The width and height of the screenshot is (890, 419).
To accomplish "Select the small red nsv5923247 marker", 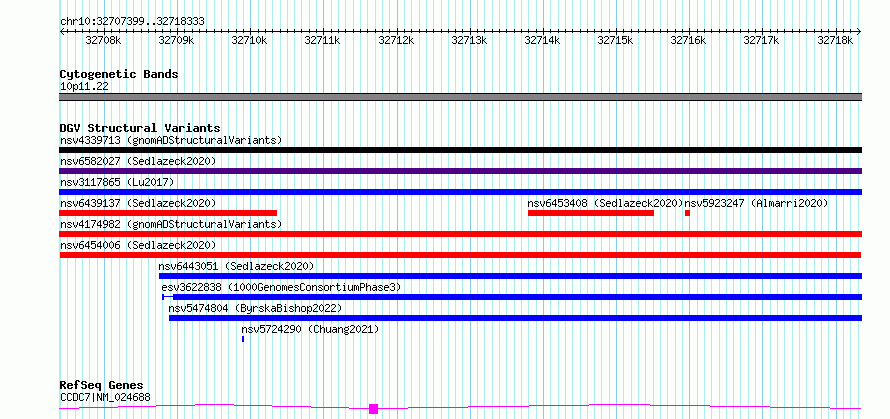I will pos(687,213).
